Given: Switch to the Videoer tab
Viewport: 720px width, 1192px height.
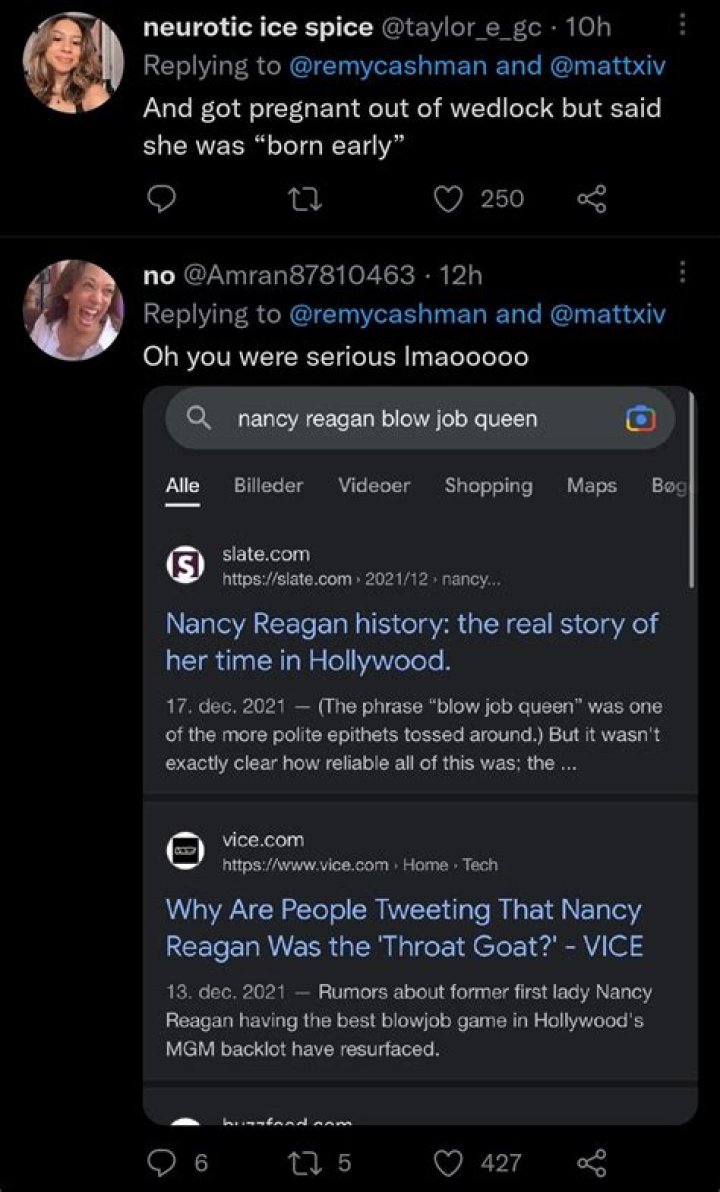Looking at the screenshot, I should click(374, 485).
